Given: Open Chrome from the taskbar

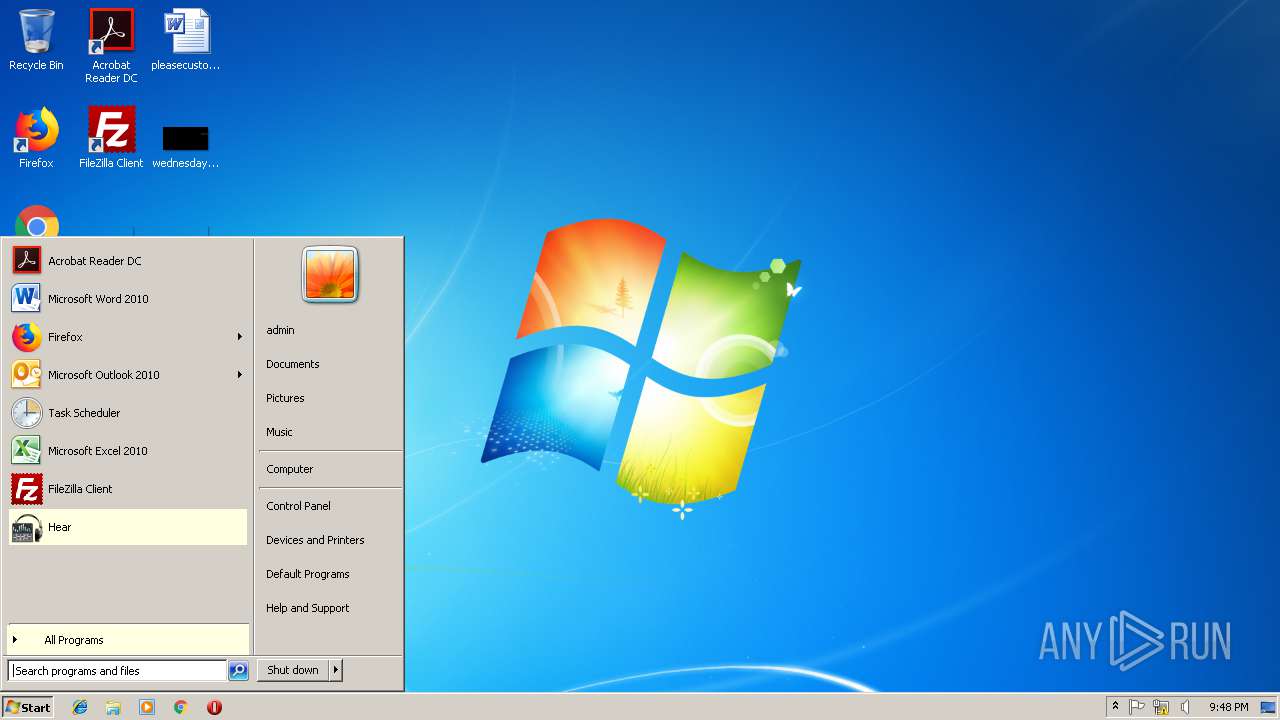Looking at the screenshot, I should [180, 707].
